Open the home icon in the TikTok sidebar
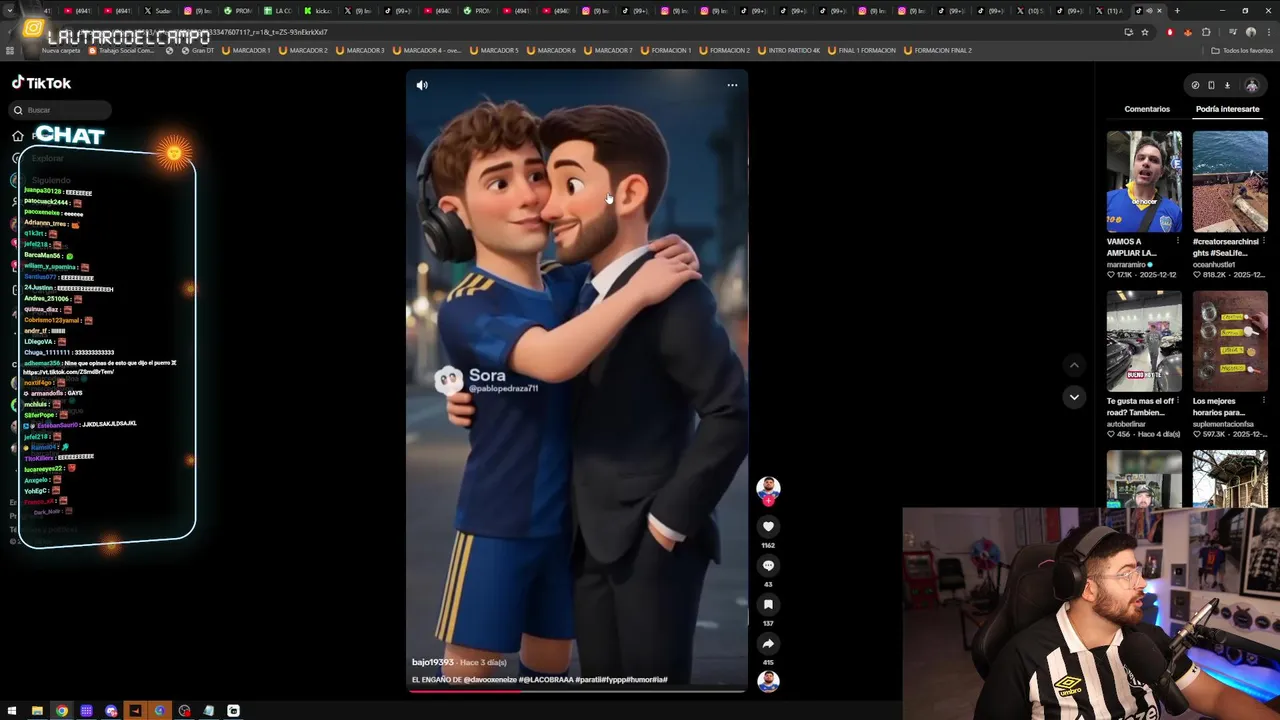Screen dimensions: 1280x720 click(x=18, y=136)
